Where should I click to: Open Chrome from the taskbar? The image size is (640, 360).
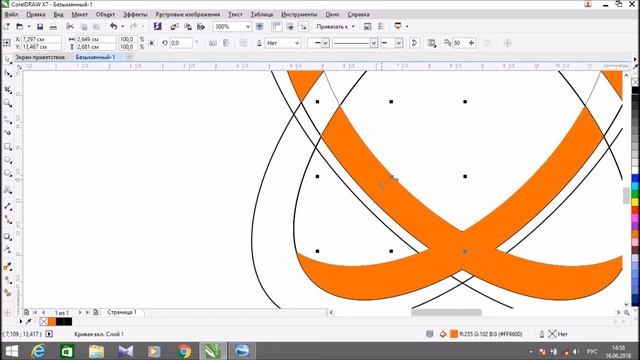tap(184, 351)
